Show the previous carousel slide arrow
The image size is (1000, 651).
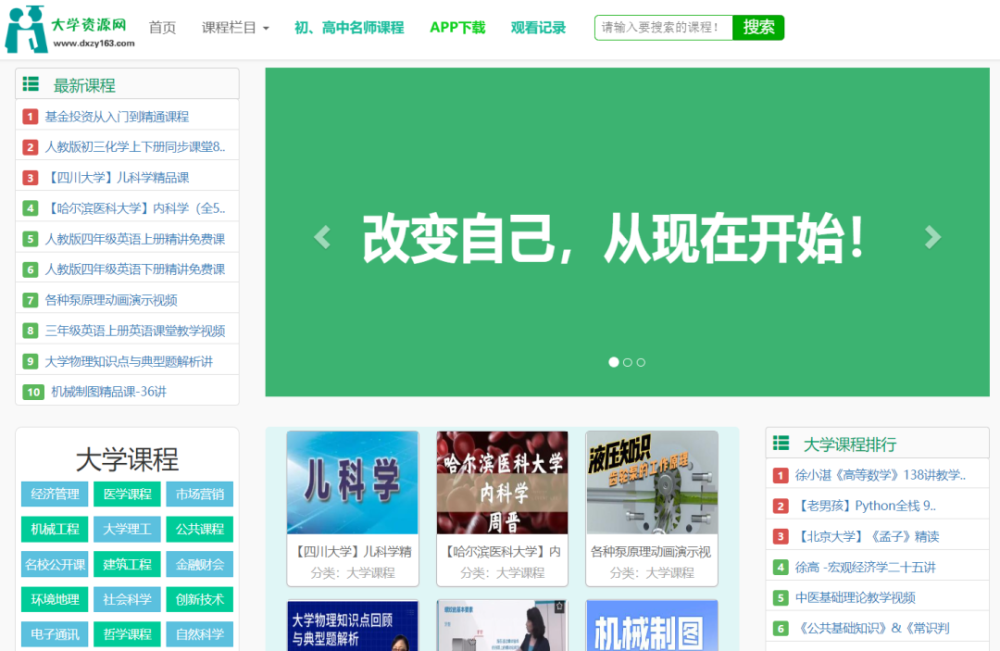(323, 237)
